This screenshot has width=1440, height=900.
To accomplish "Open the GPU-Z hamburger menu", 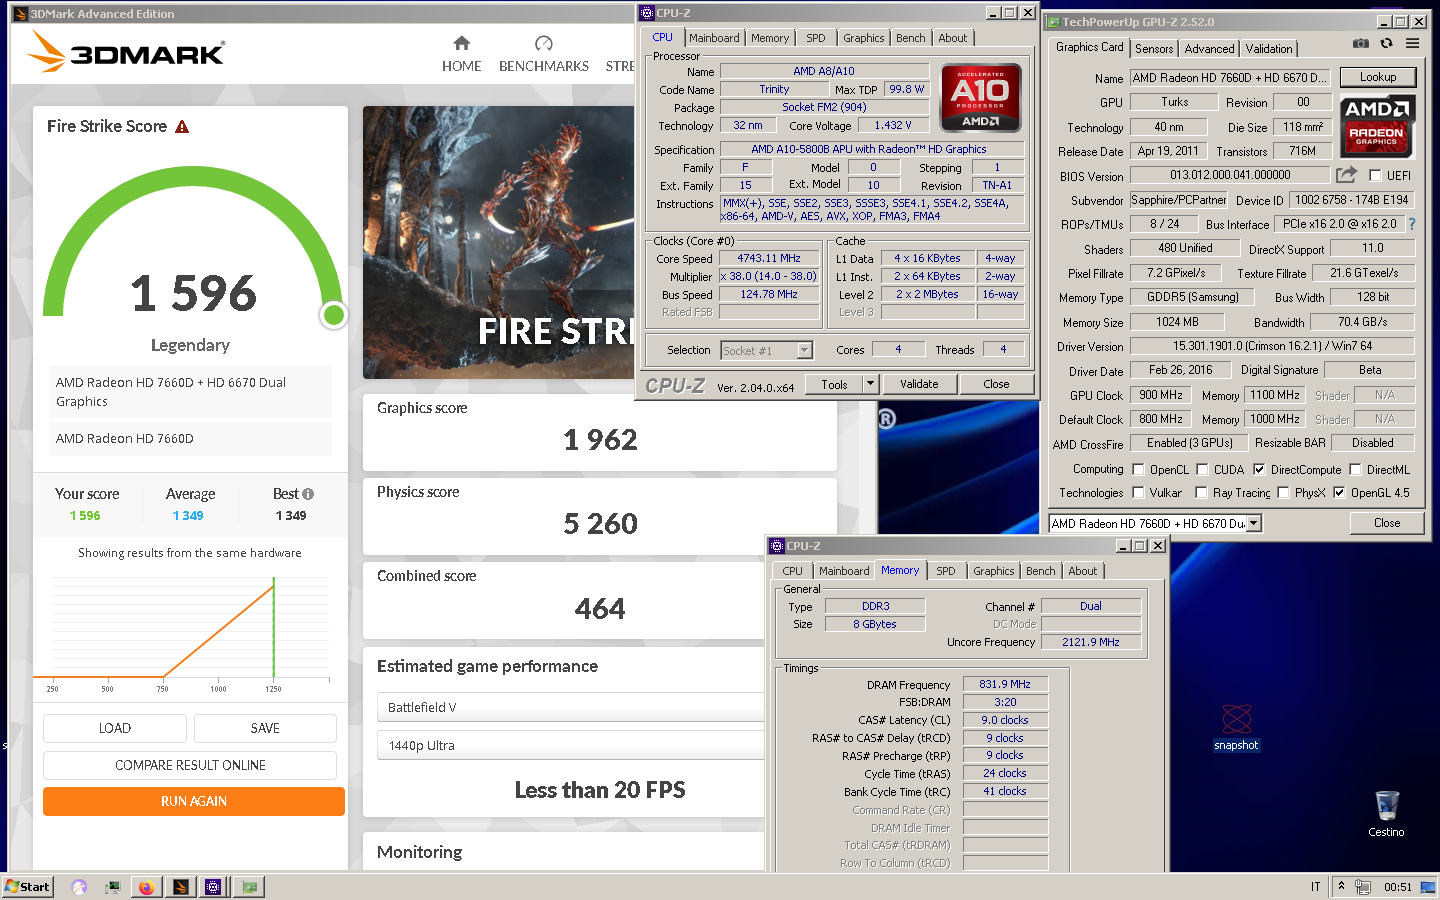I will click(x=1412, y=44).
